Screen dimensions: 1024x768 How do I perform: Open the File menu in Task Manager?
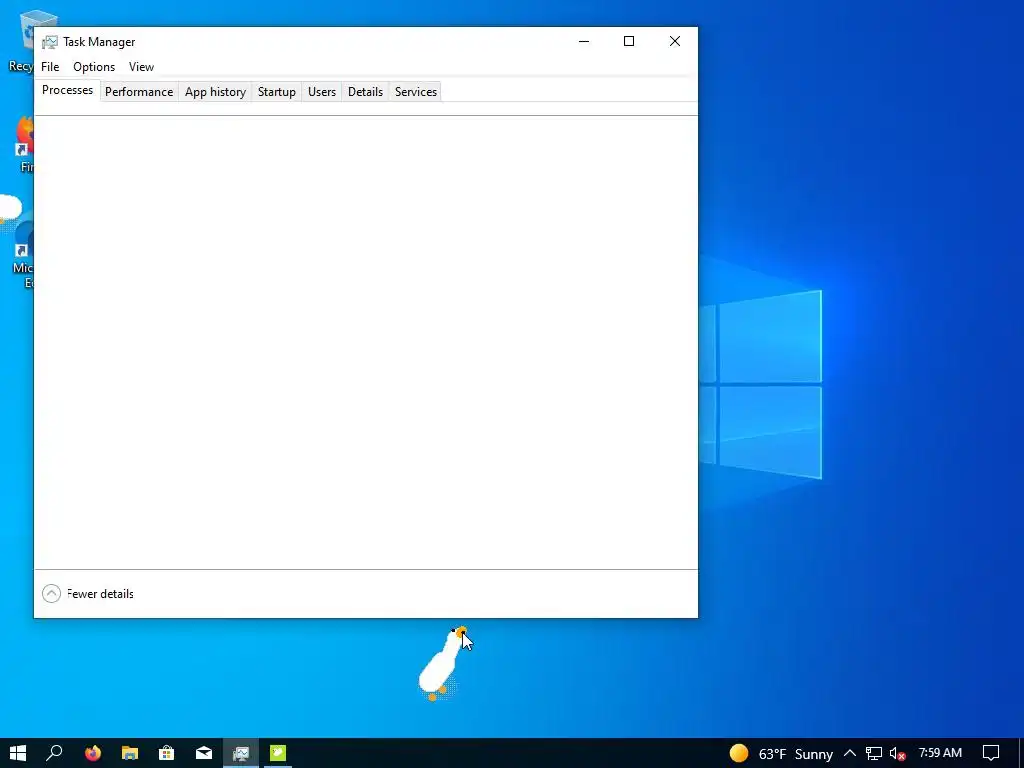[x=50, y=67]
